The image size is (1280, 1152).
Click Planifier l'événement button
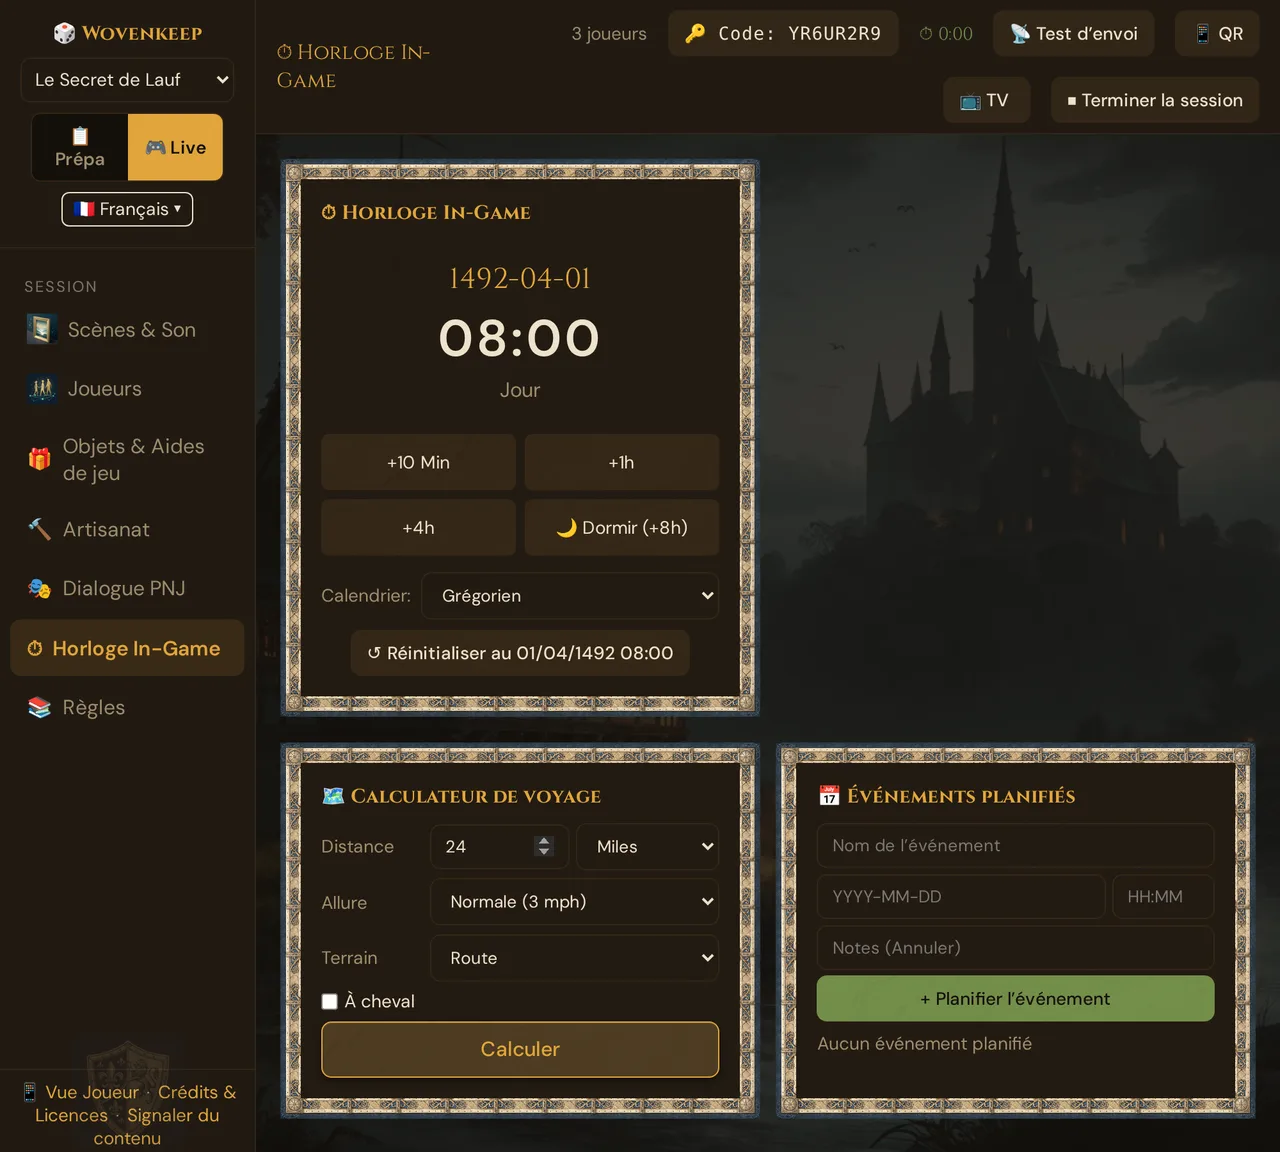(1015, 999)
